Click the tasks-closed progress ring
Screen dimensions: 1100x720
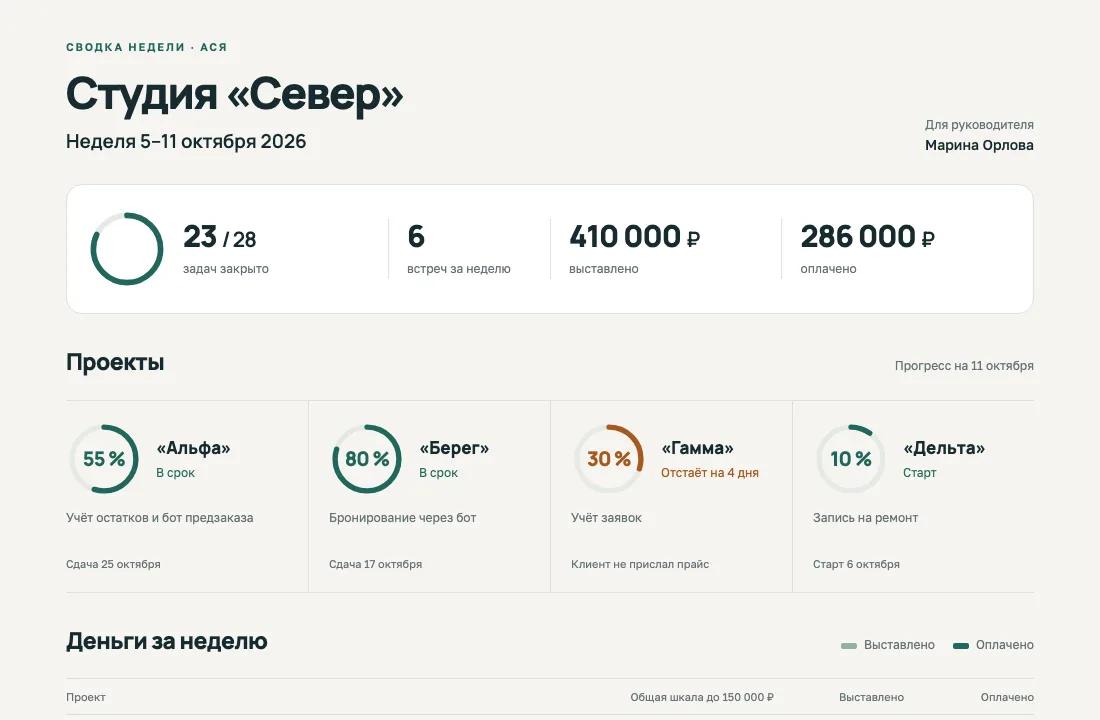(127, 249)
